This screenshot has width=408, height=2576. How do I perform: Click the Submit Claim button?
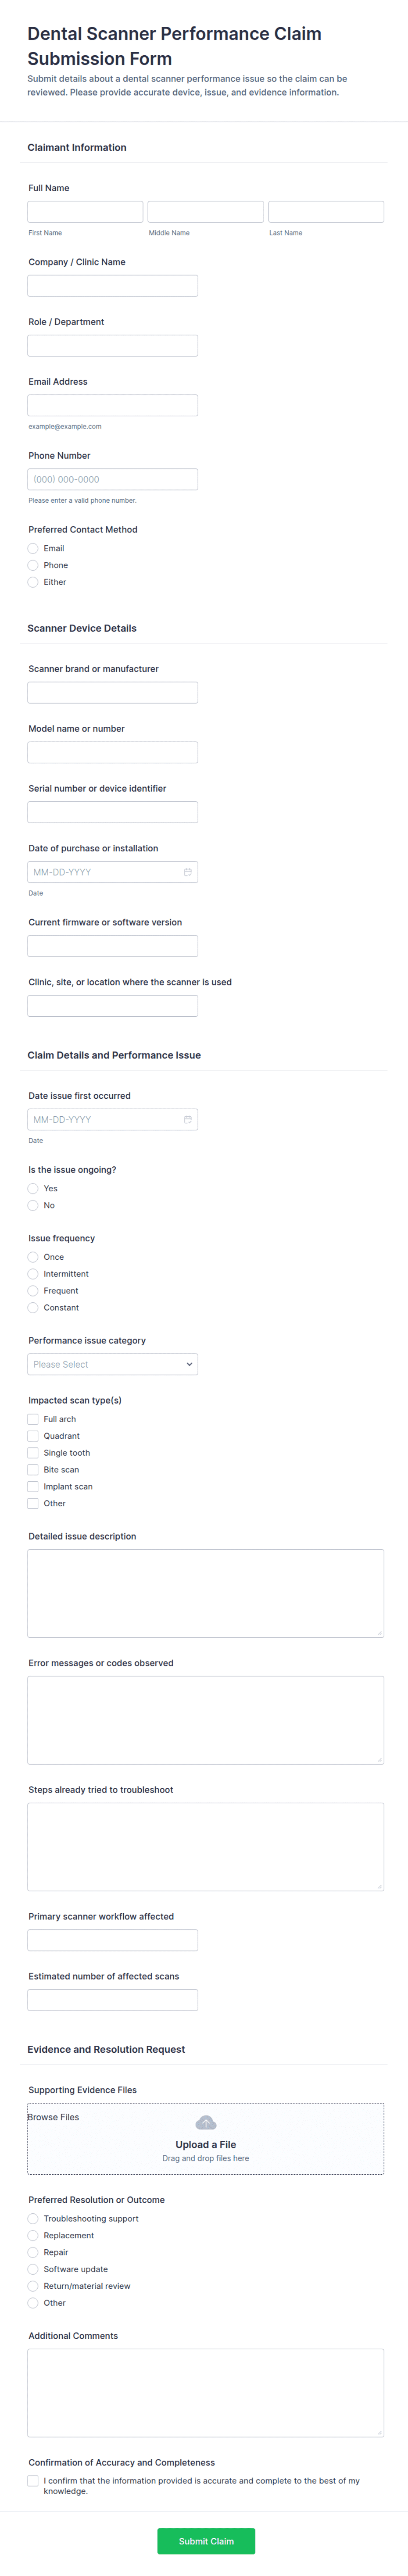[206, 2541]
